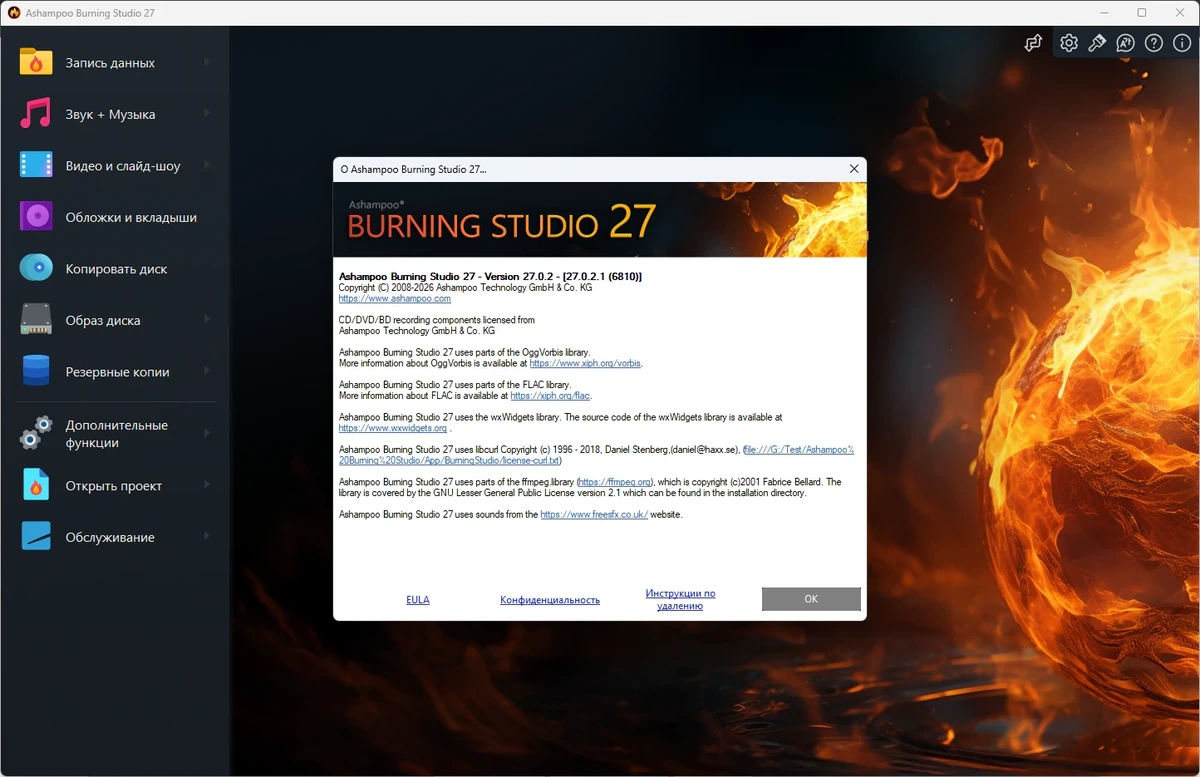The width and height of the screenshot is (1200, 777).
Task: Select the Резервные копии database icon
Action: click(x=36, y=371)
